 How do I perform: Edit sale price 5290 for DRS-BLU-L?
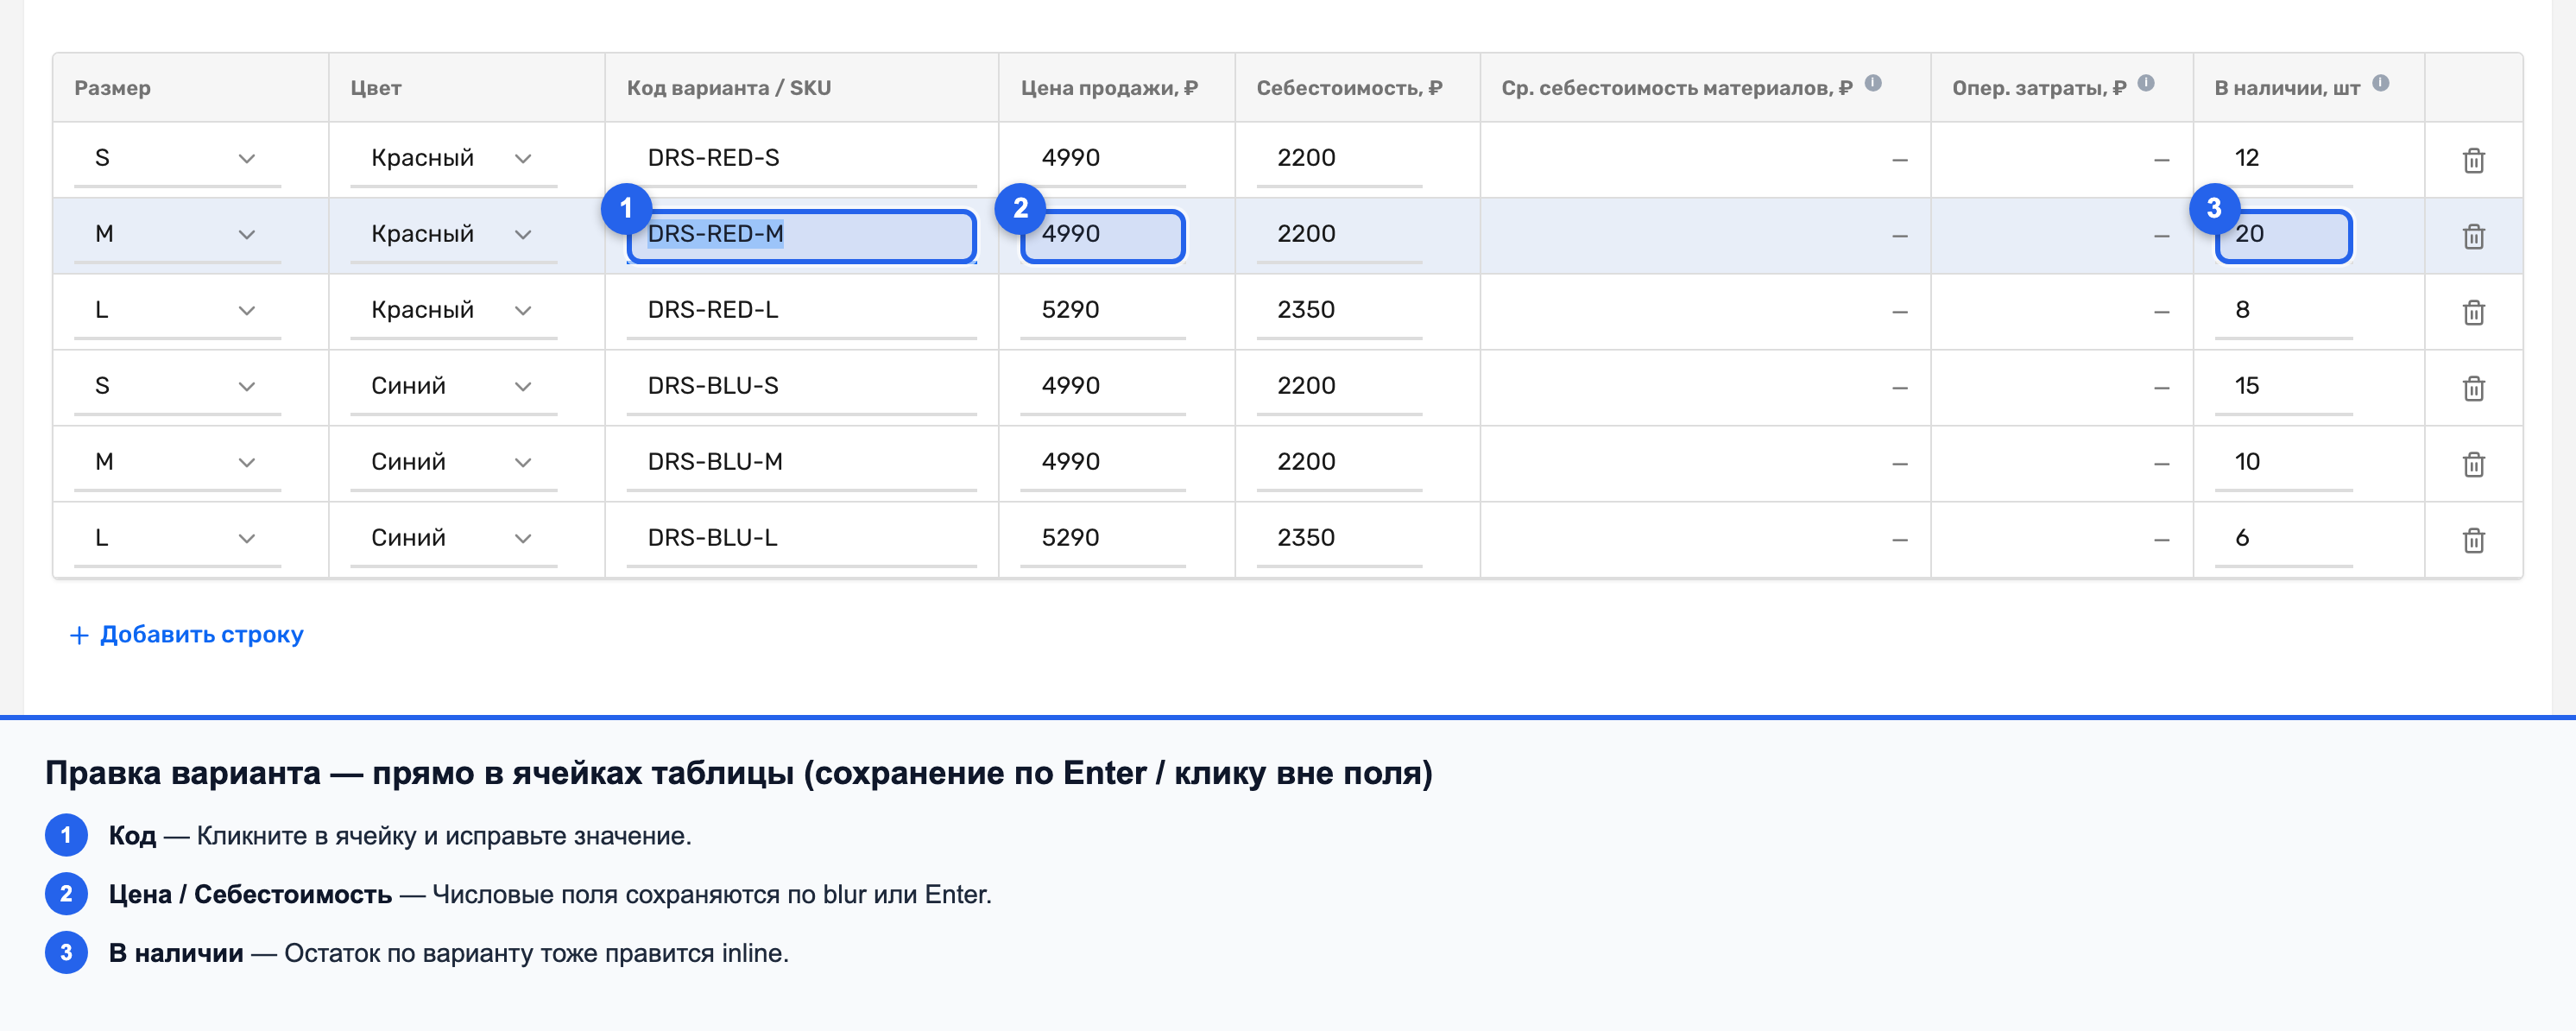pos(1103,539)
